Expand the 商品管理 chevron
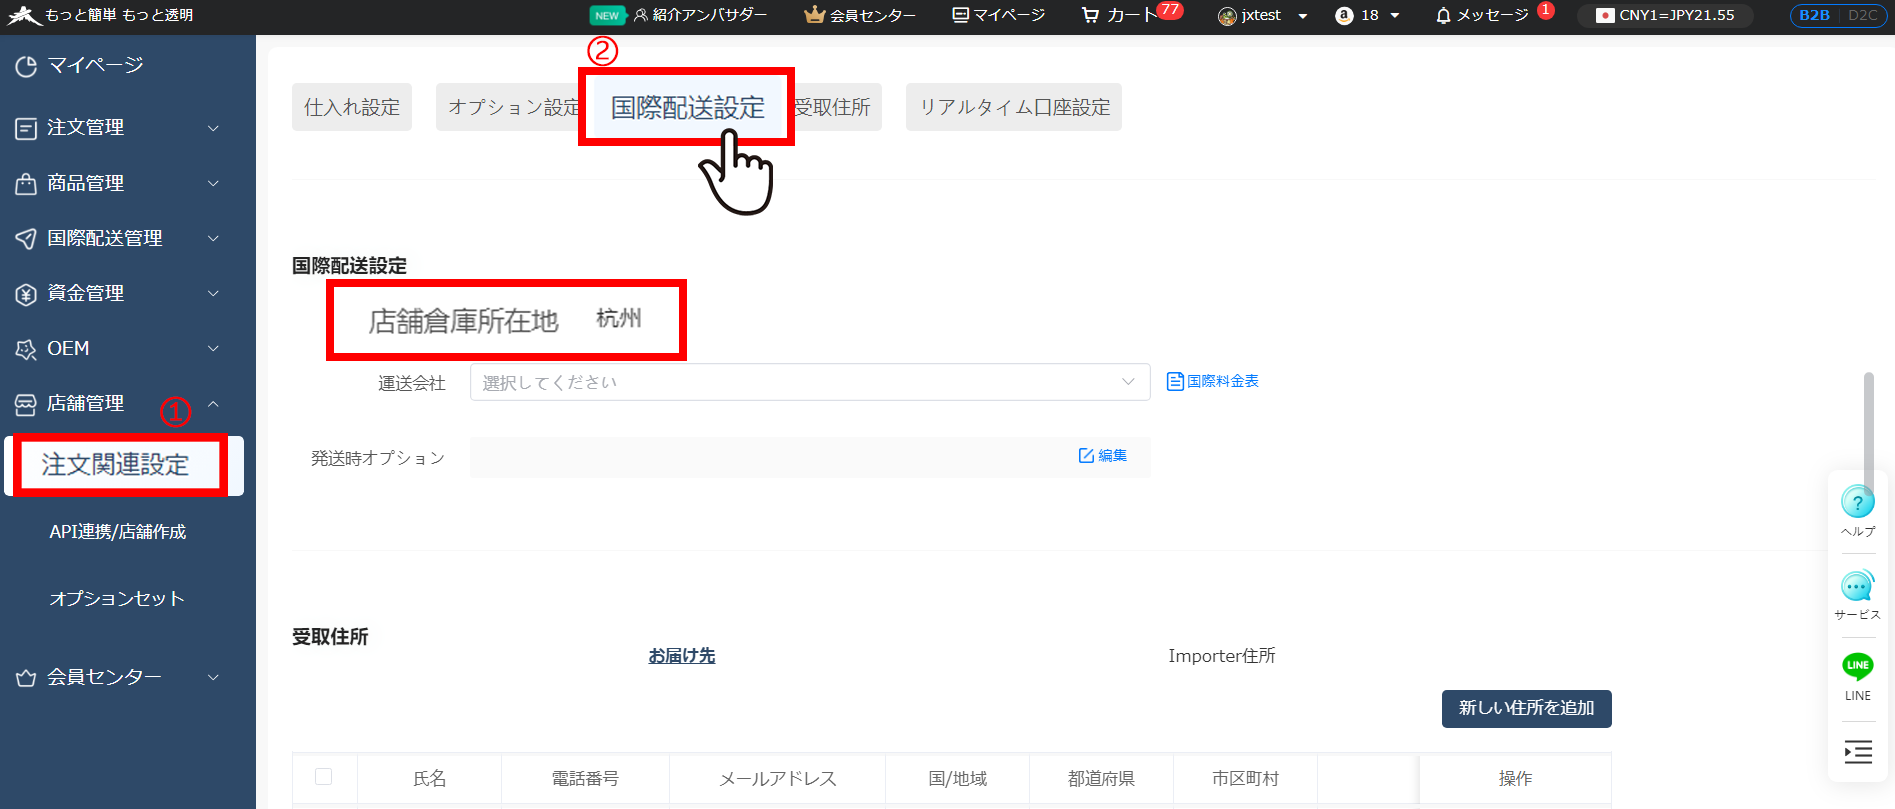 213,183
